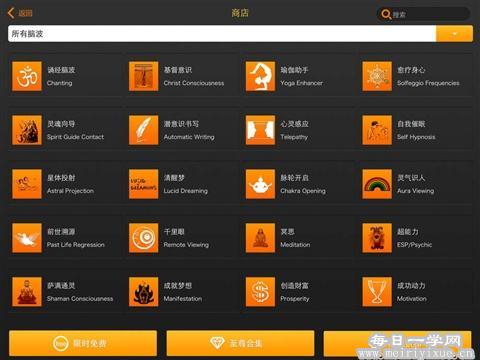Select the Spirit Guide Contact text
480x360 pixels.
[75, 137]
